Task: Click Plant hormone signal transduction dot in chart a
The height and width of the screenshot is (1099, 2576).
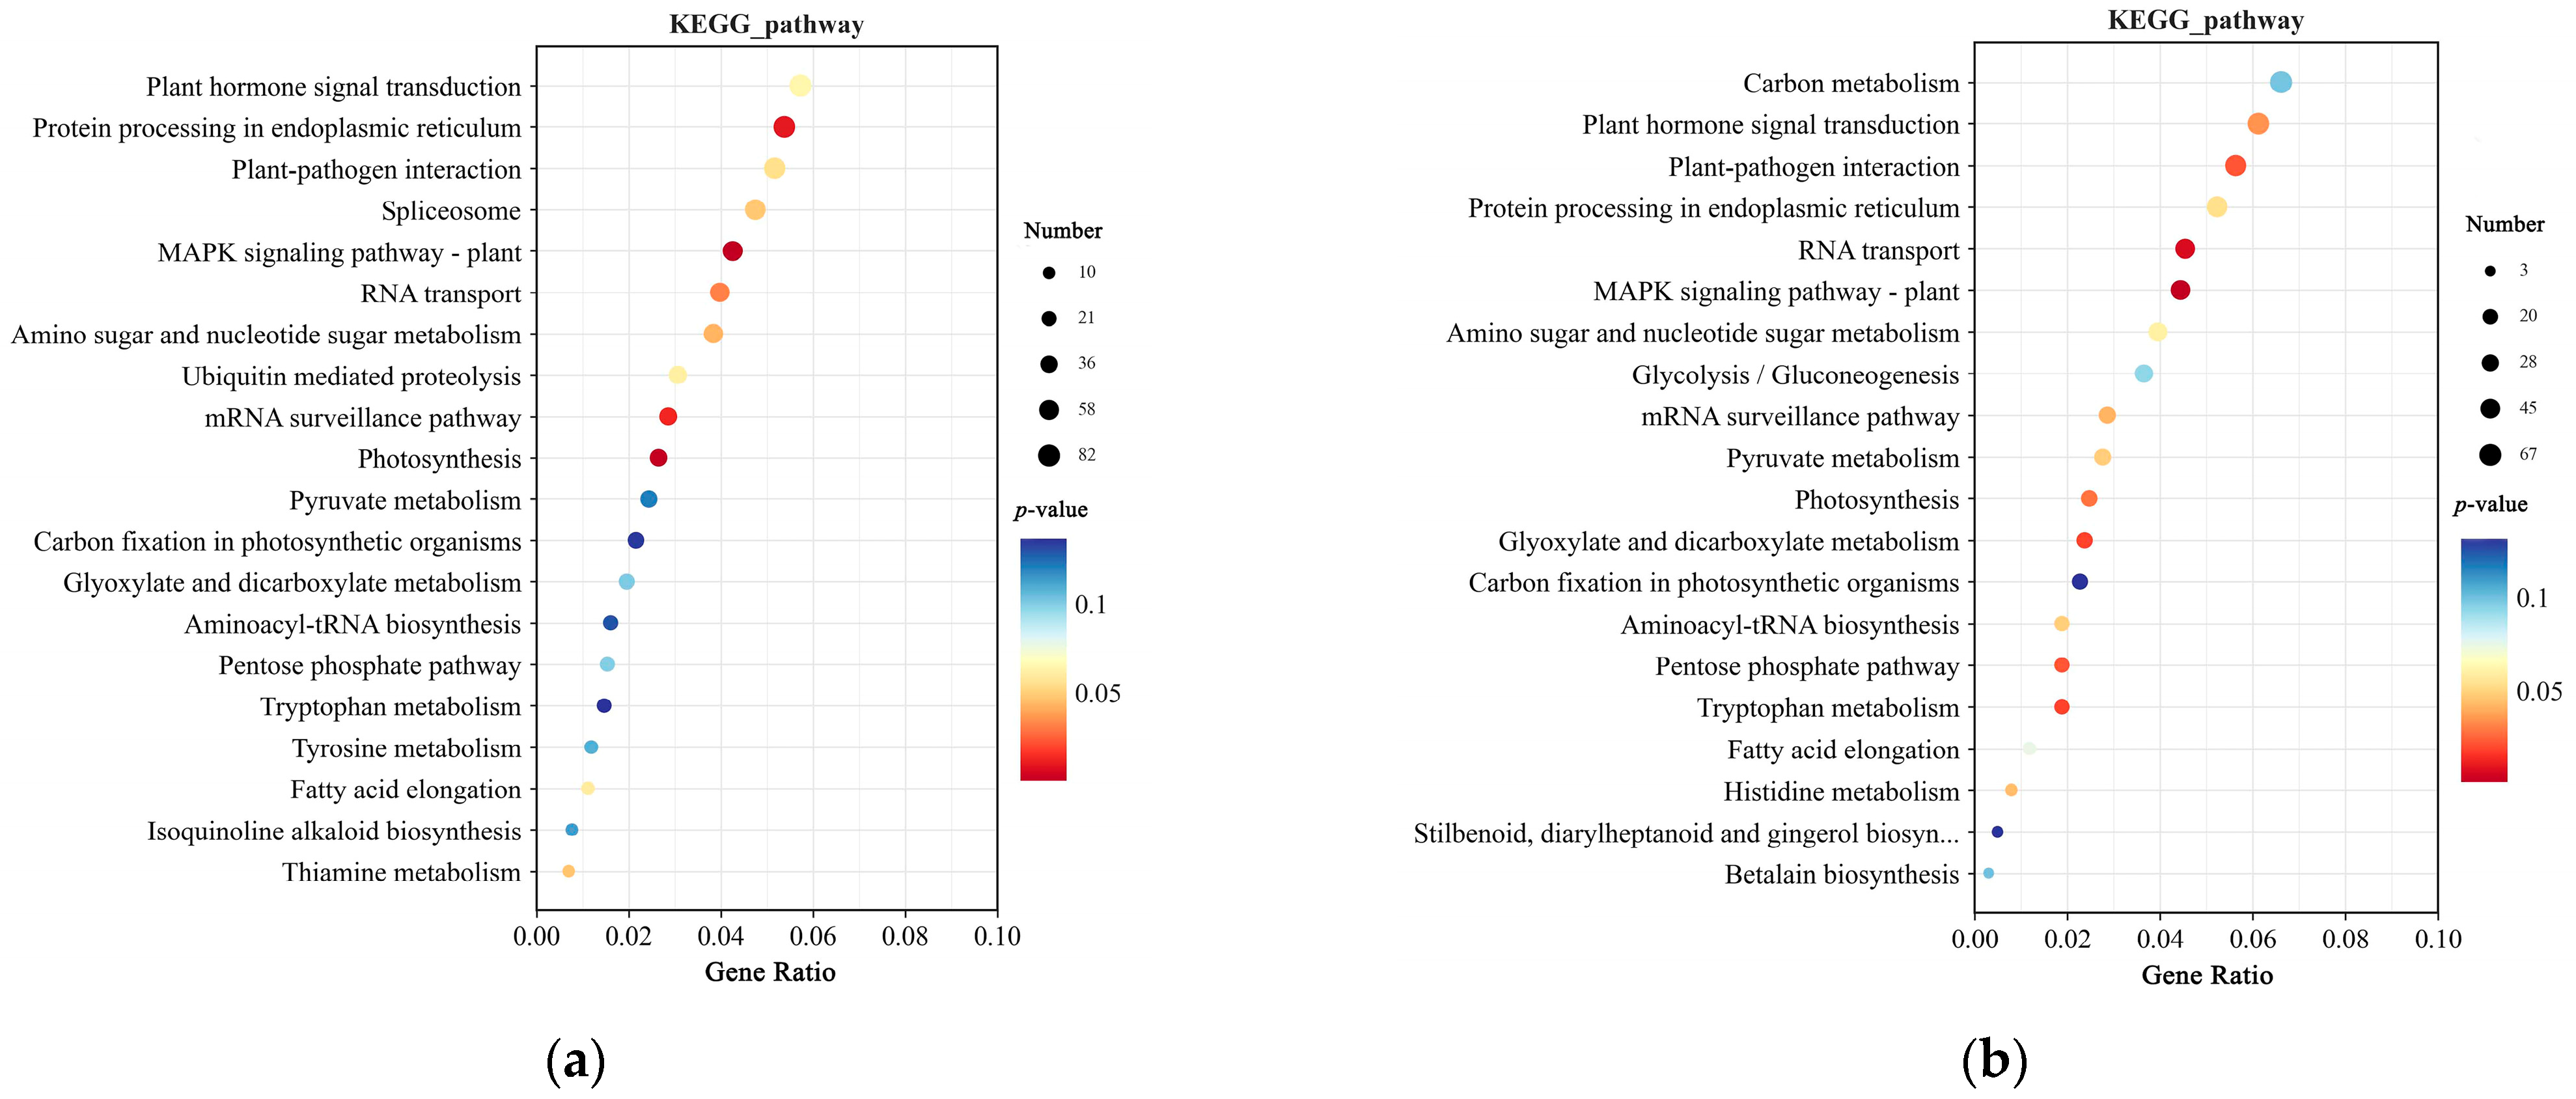Action: point(800,86)
